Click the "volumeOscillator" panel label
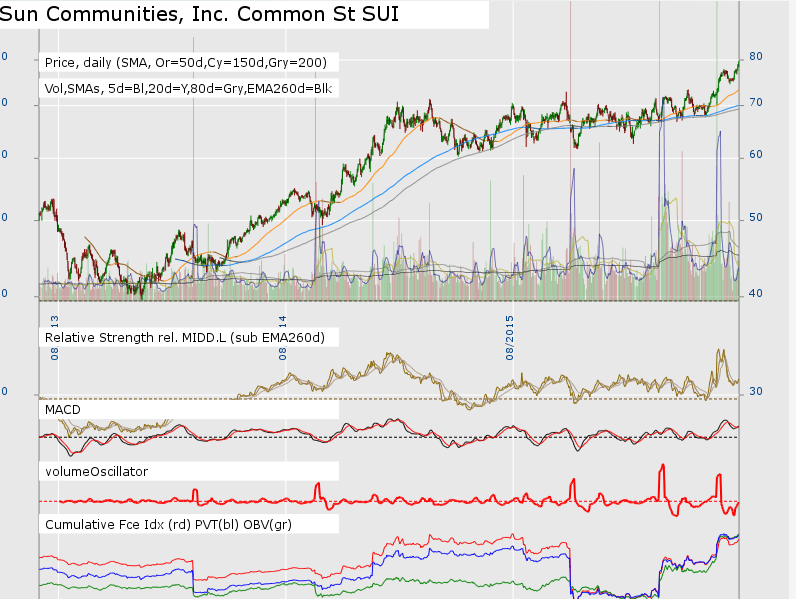 pos(96,472)
